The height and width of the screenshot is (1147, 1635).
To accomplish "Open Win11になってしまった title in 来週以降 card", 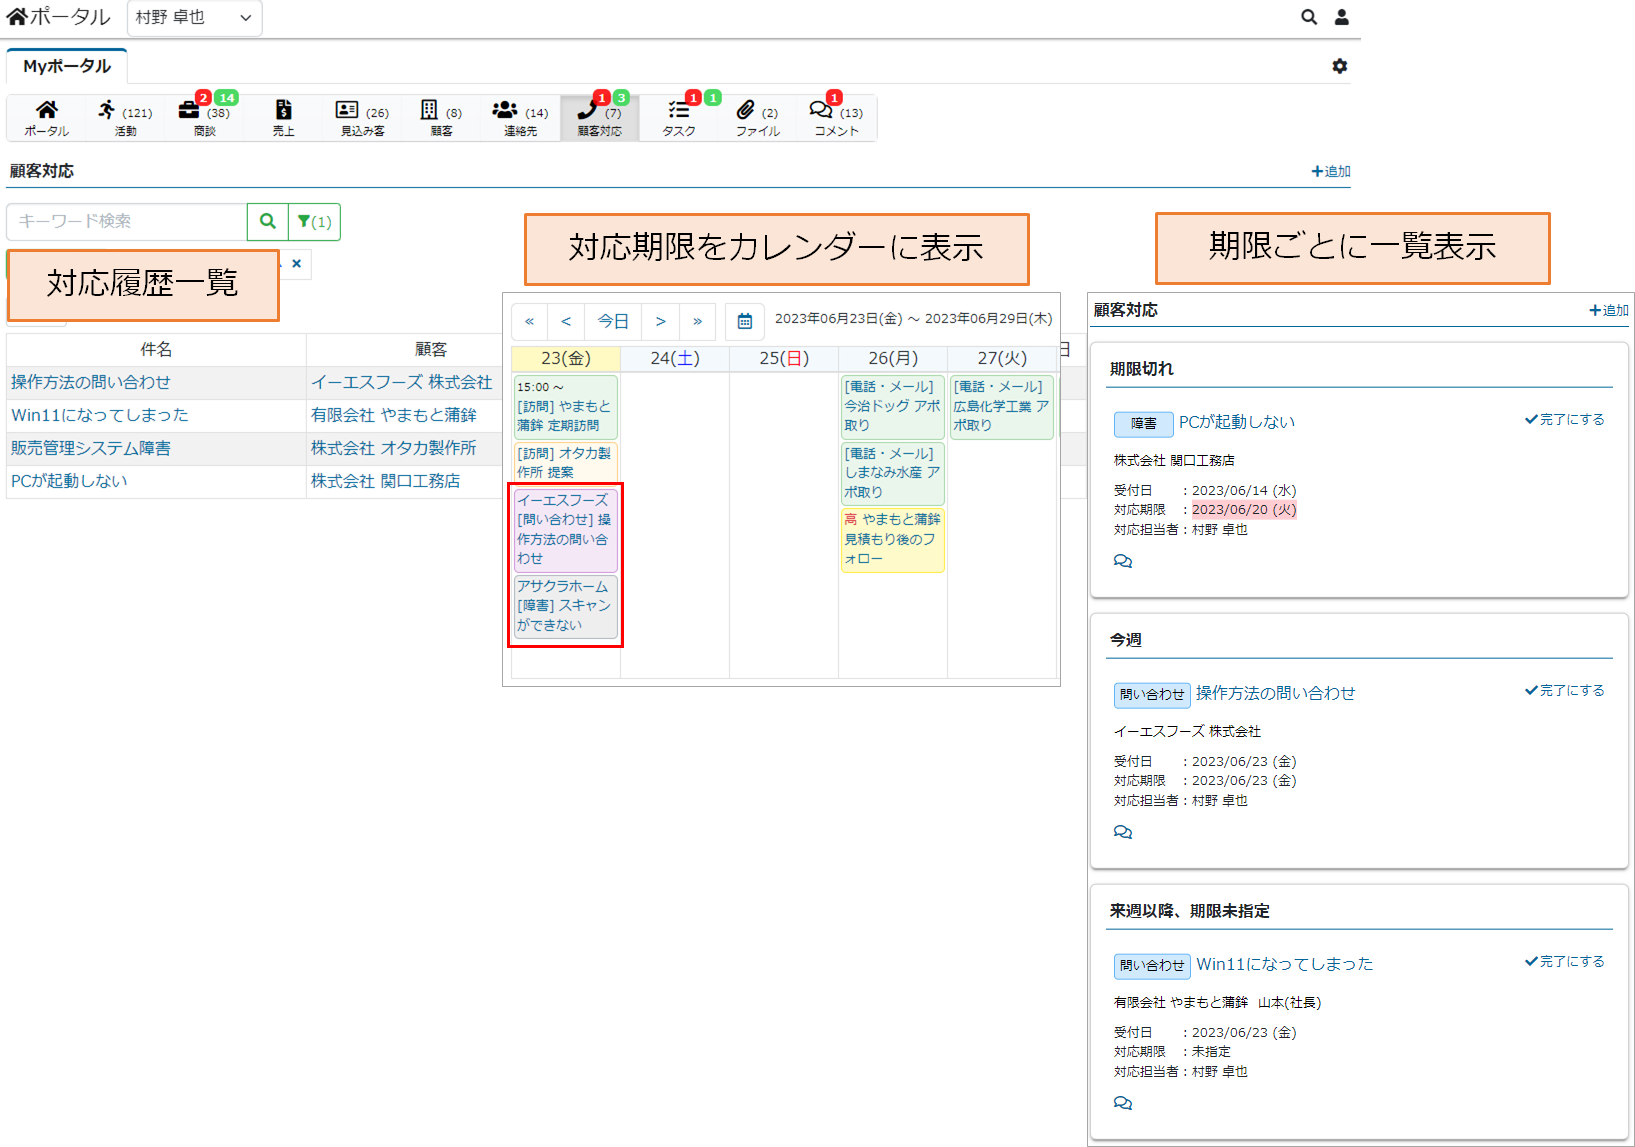I will [x=1285, y=964].
